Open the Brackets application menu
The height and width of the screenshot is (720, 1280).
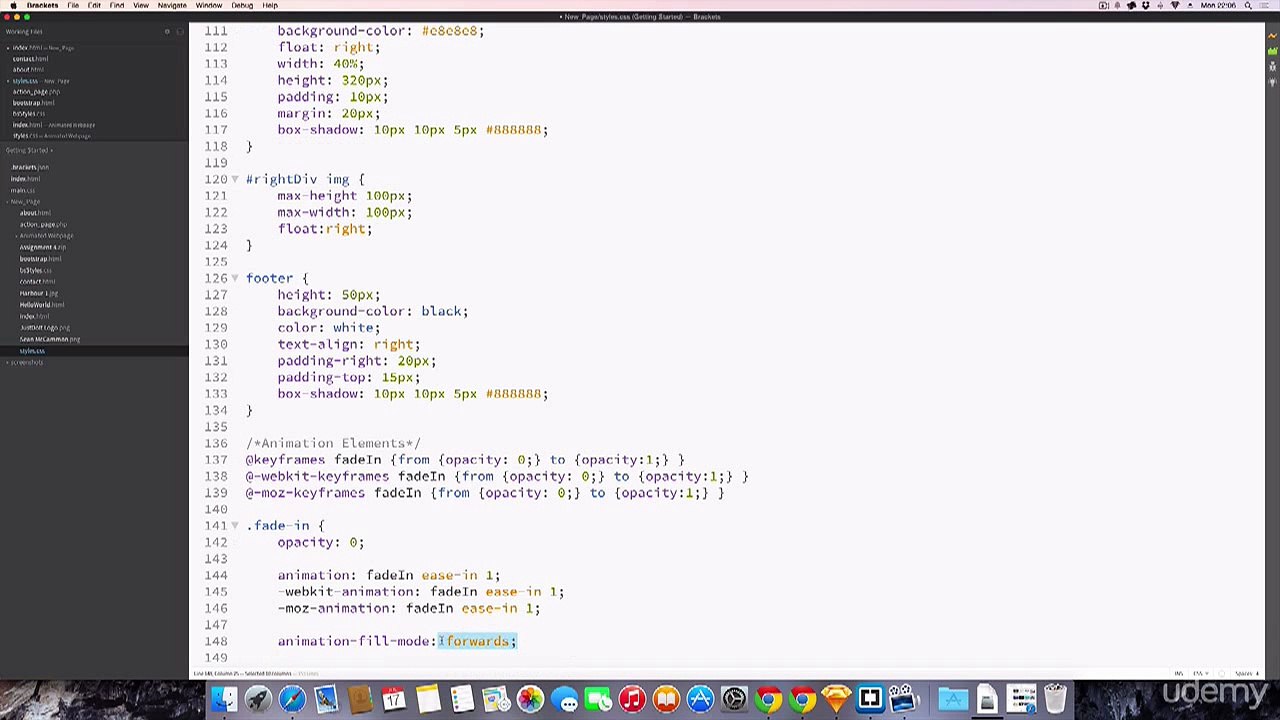click(x=42, y=5)
